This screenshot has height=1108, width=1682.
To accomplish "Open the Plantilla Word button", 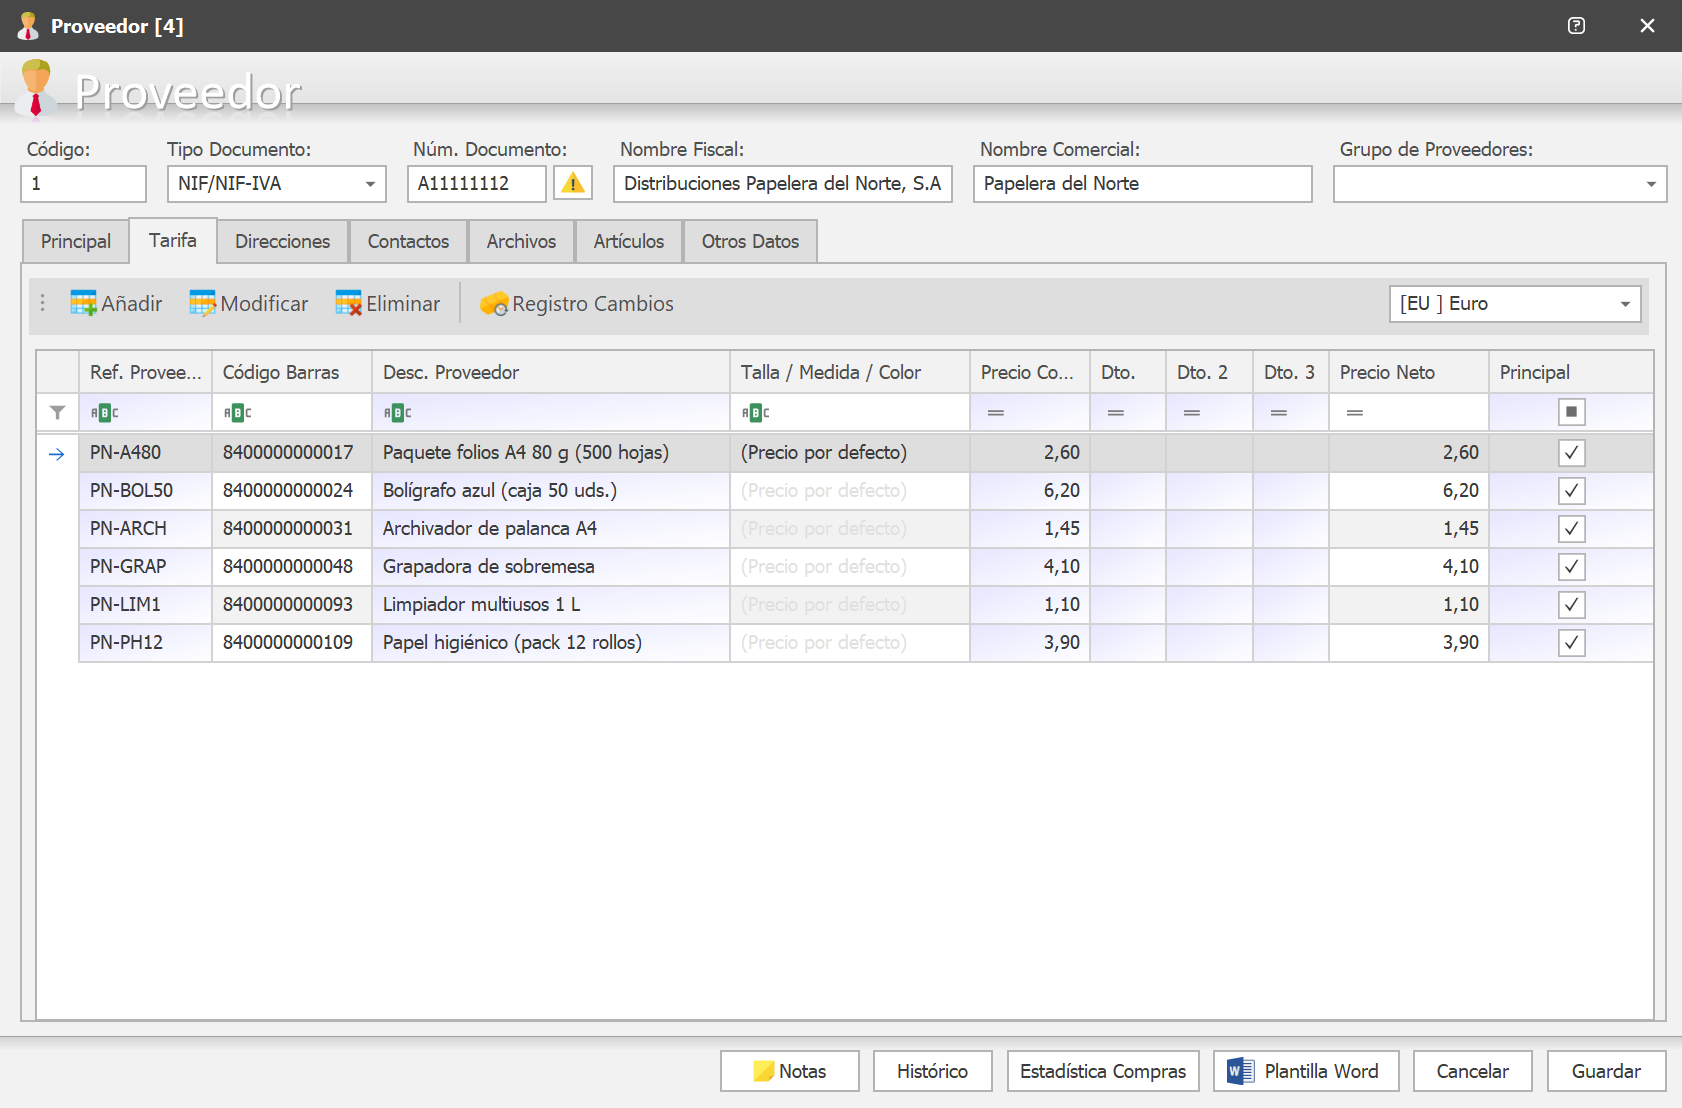I will click(x=1305, y=1071).
